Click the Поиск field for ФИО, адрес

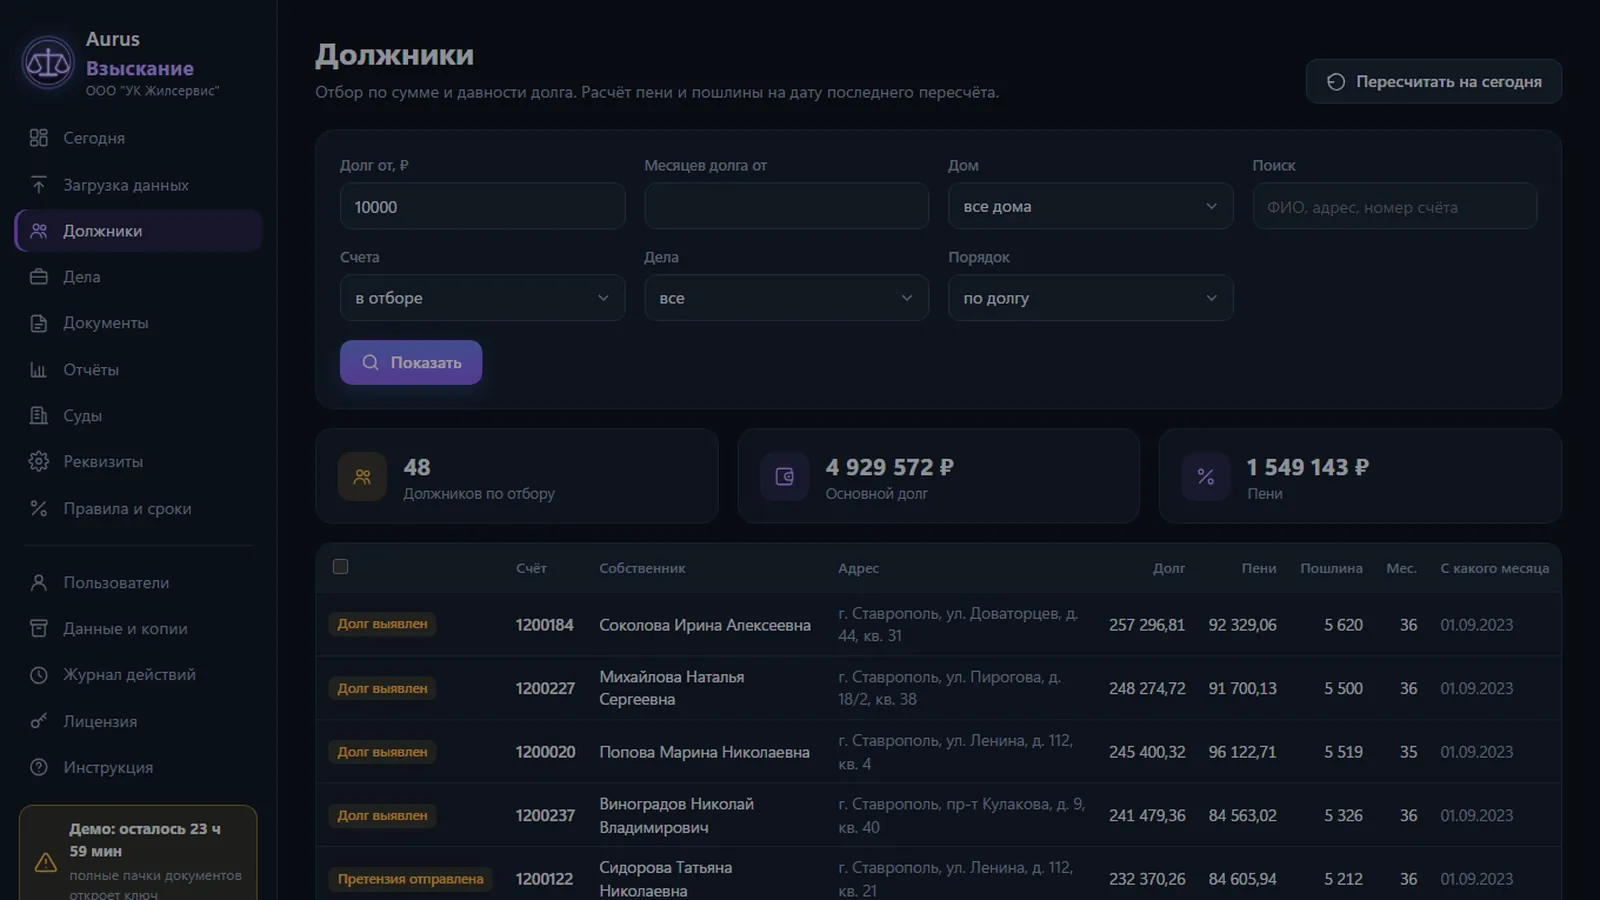pos(1394,207)
